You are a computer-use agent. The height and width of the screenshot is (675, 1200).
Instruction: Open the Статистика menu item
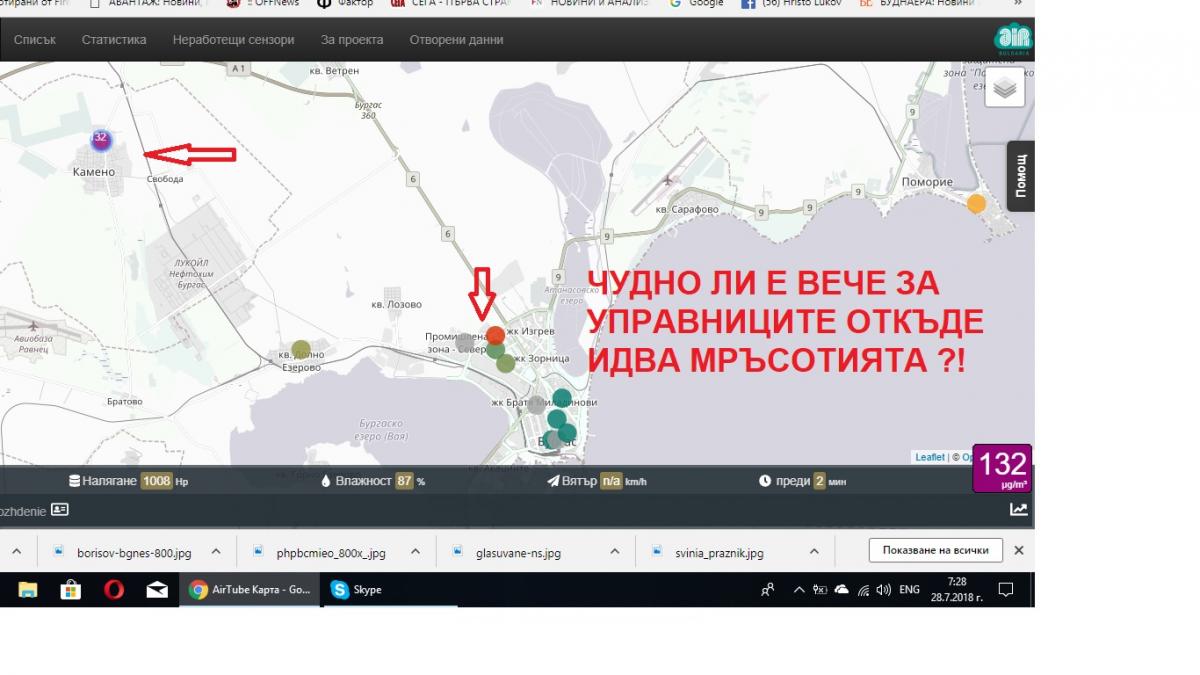114,40
